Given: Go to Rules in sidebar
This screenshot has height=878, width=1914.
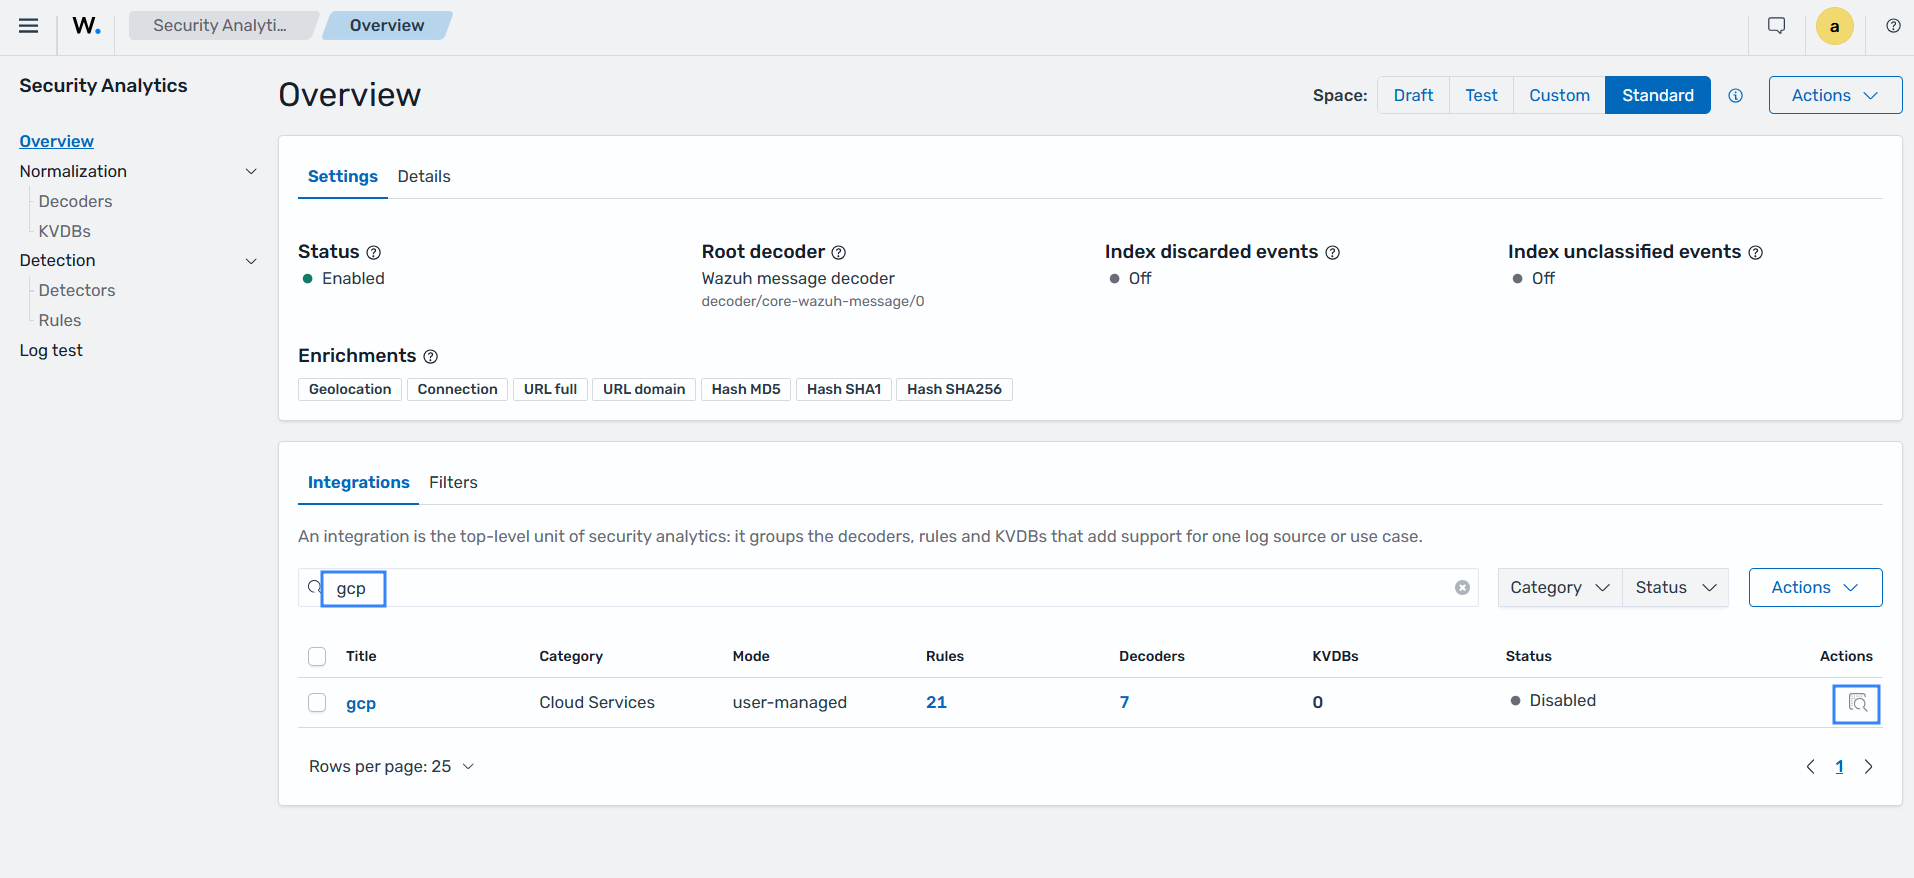Looking at the screenshot, I should pyautogui.click(x=60, y=321).
